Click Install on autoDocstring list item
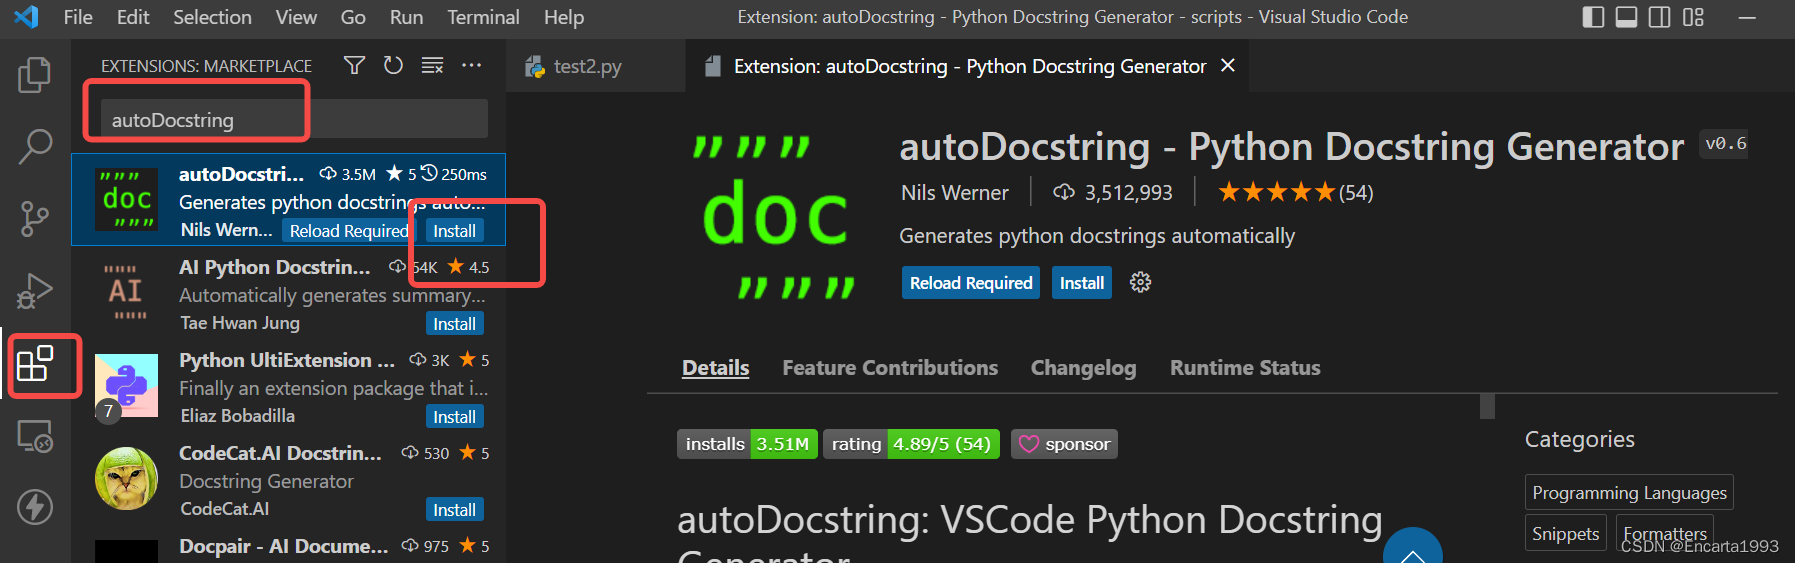This screenshot has width=1795, height=563. click(454, 231)
